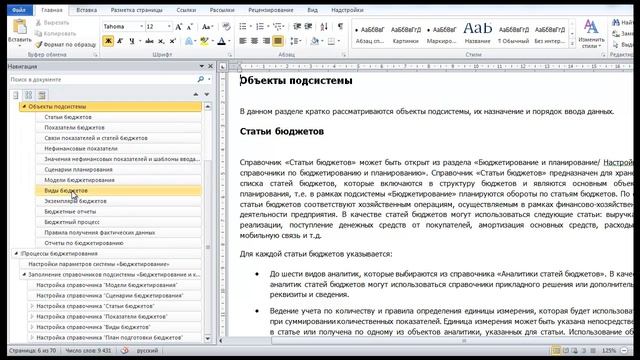
Task: Toggle Italic (К) formatting
Action: 120,41
